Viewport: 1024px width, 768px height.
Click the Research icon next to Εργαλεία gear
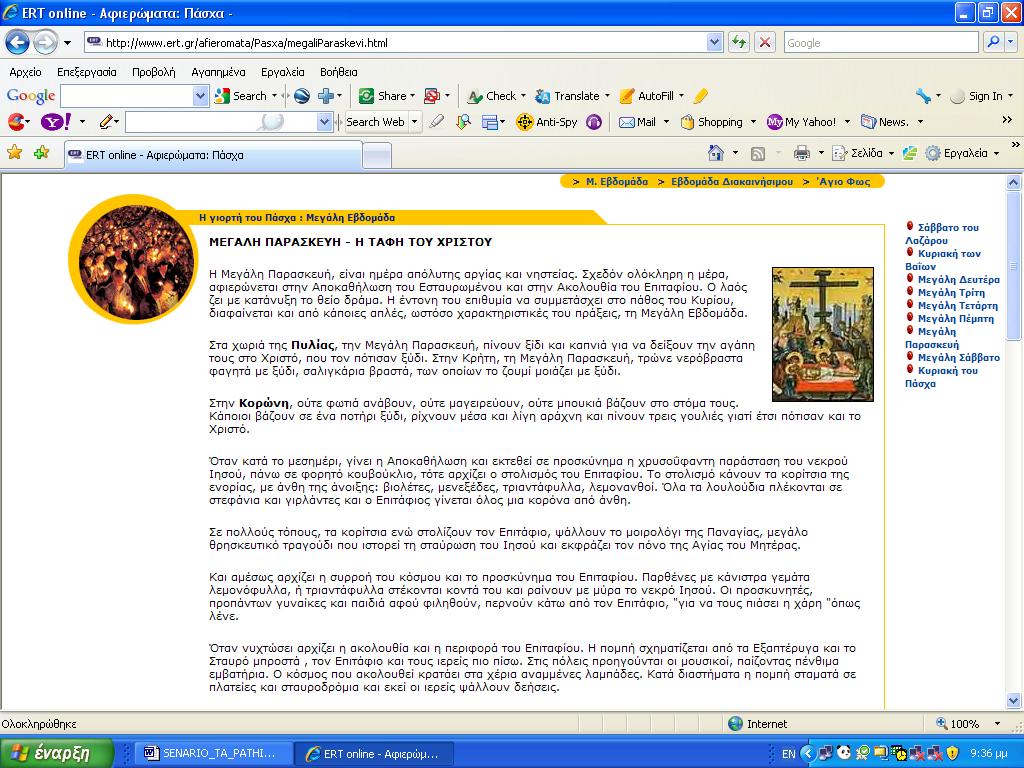click(910, 153)
